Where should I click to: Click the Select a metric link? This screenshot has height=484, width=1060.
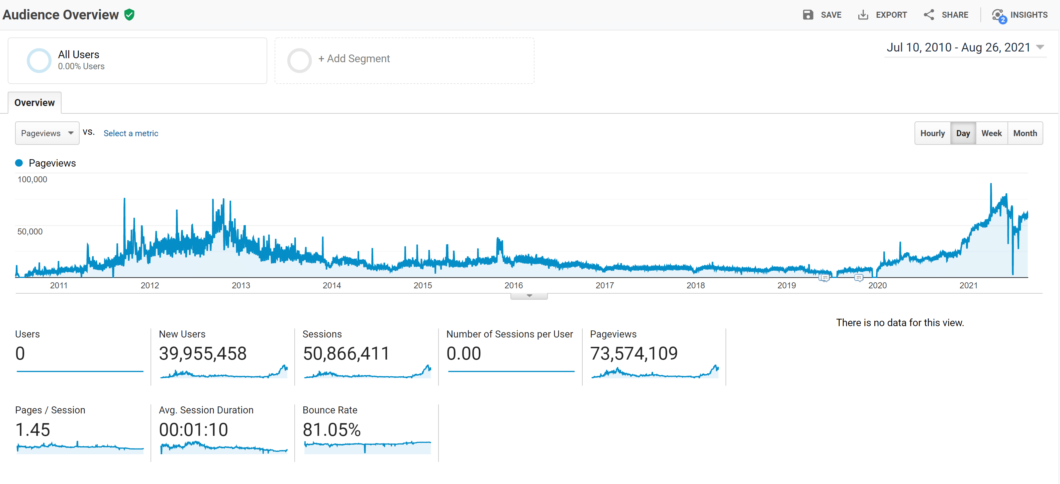[131, 133]
